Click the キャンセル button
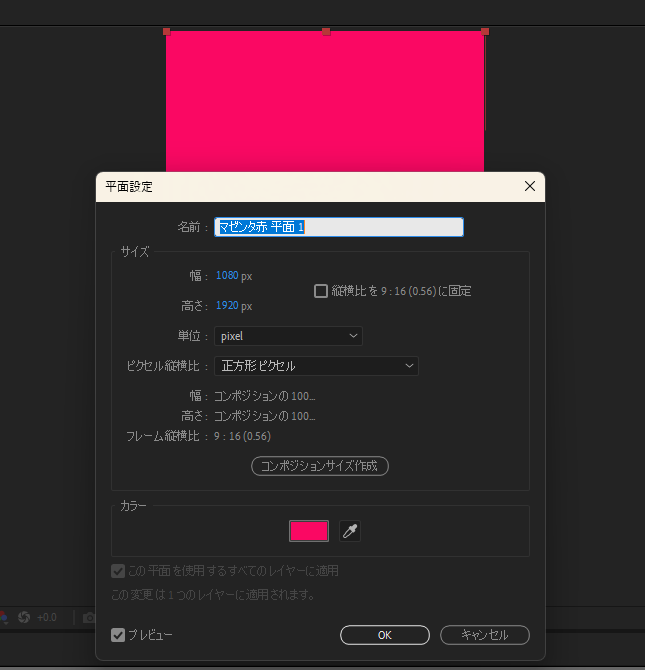The width and height of the screenshot is (645, 670). pyautogui.click(x=484, y=635)
